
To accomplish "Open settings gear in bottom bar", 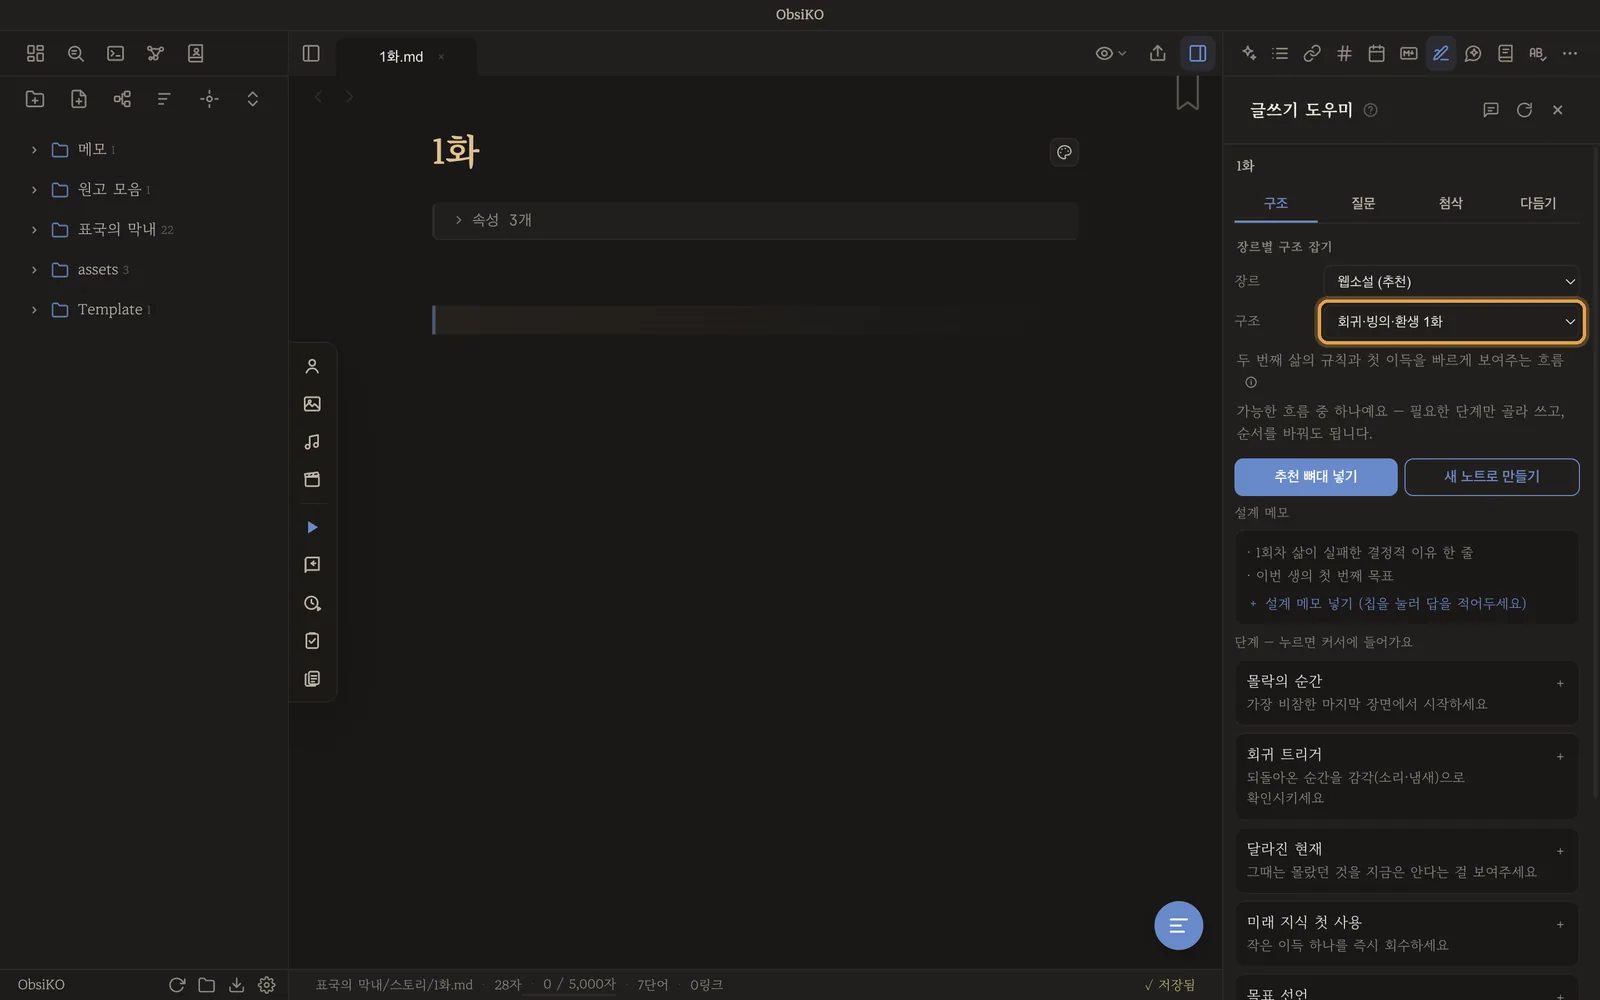I will click(x=266, y=985).
